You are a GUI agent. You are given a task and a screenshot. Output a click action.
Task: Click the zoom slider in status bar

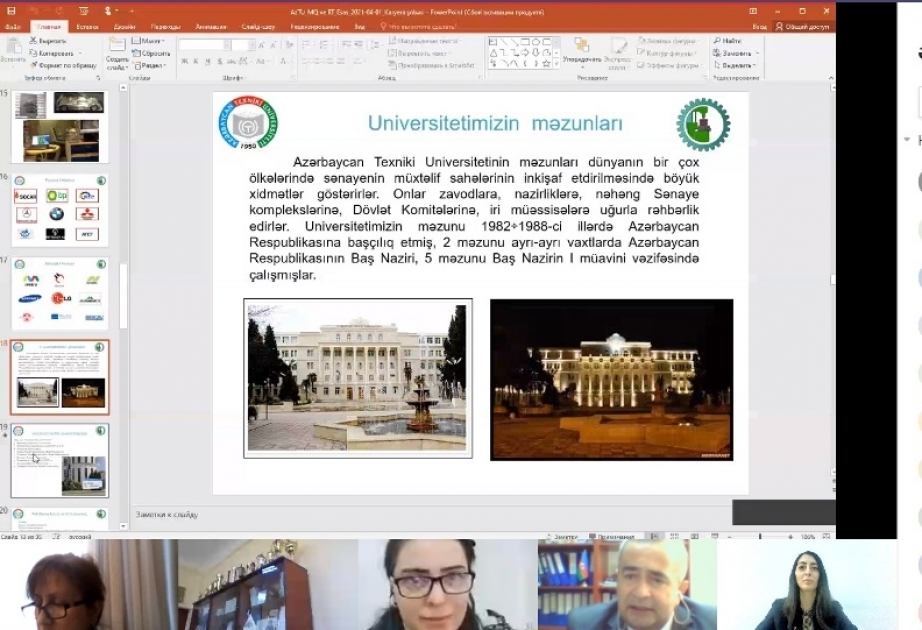(x=760, y=536)
